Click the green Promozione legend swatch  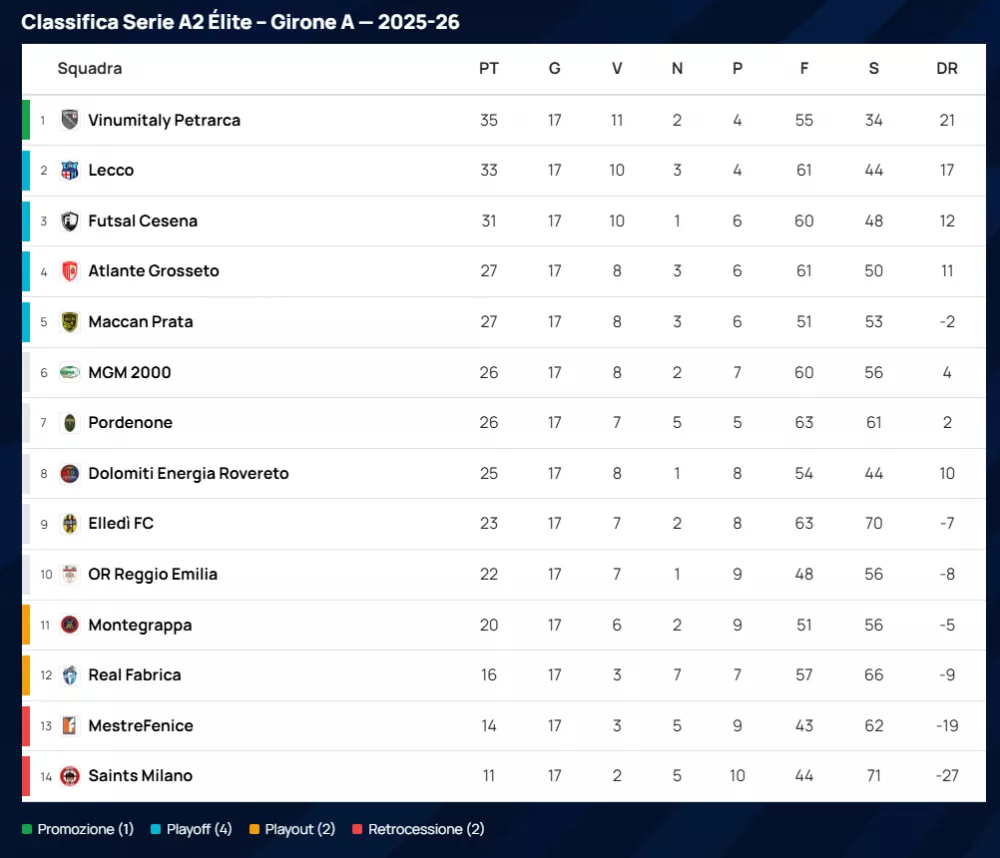tap(27, 829)
